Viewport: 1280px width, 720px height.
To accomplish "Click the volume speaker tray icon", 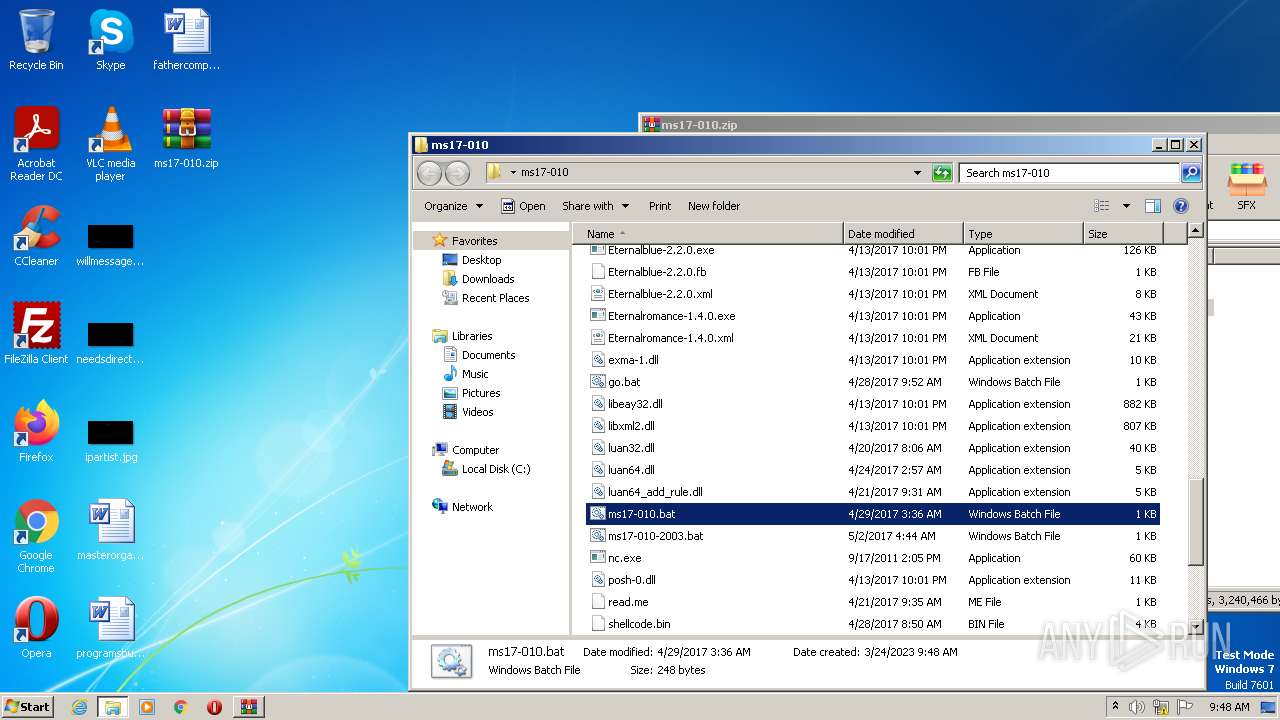I will click(x=1137, y=707).
